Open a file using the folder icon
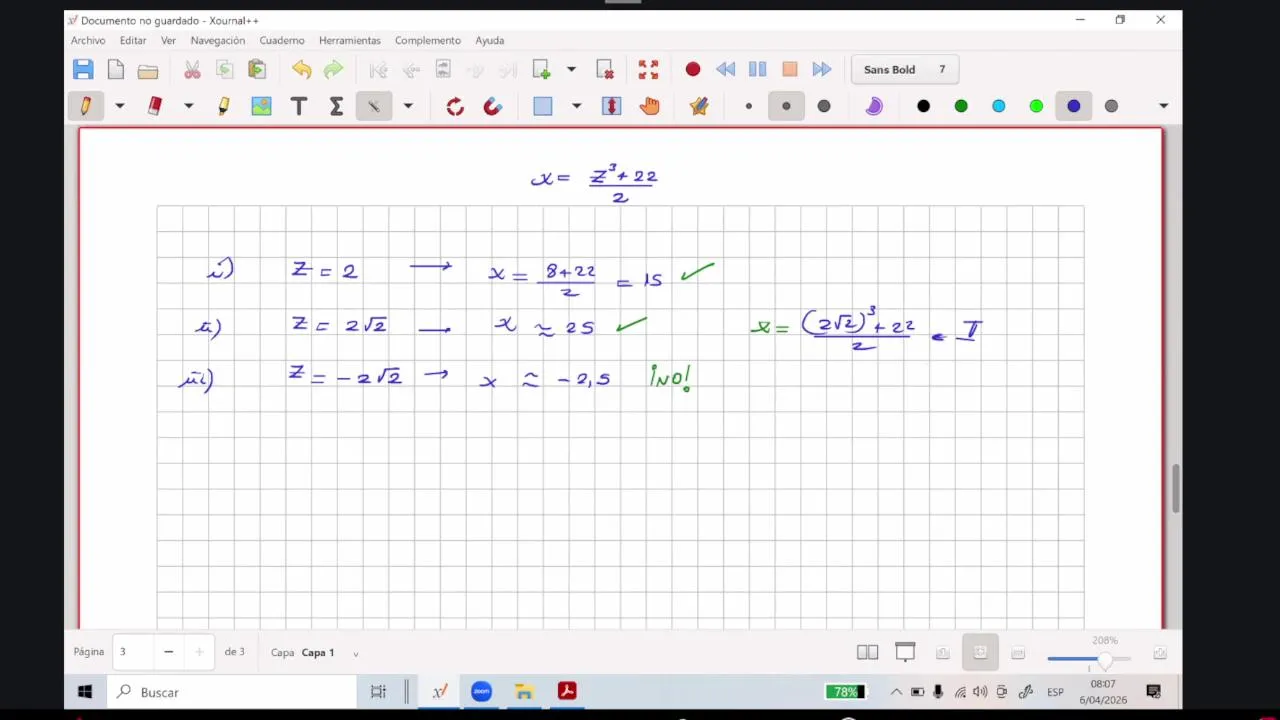The image size is (1280, 720). tap(148, 70)
